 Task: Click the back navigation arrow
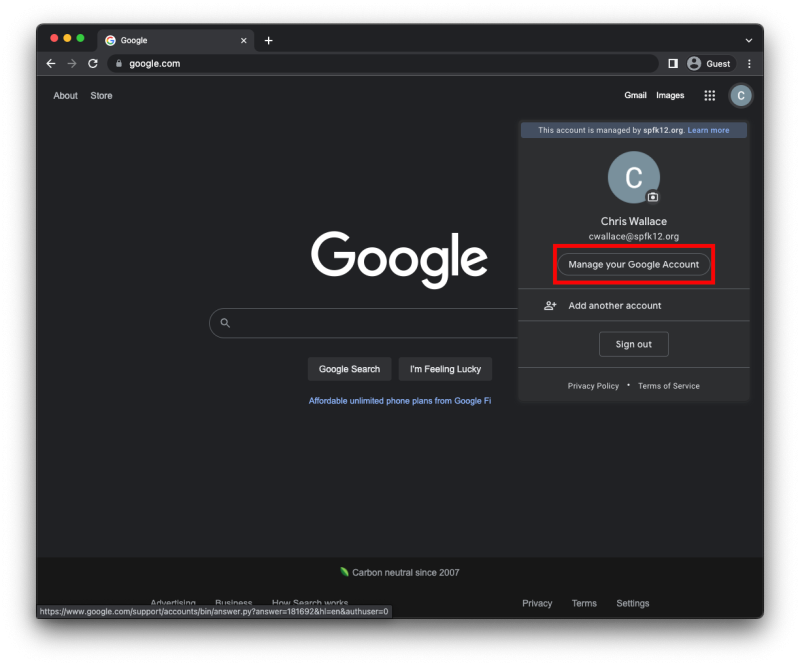pyautogui.click(x=51, y=63)
